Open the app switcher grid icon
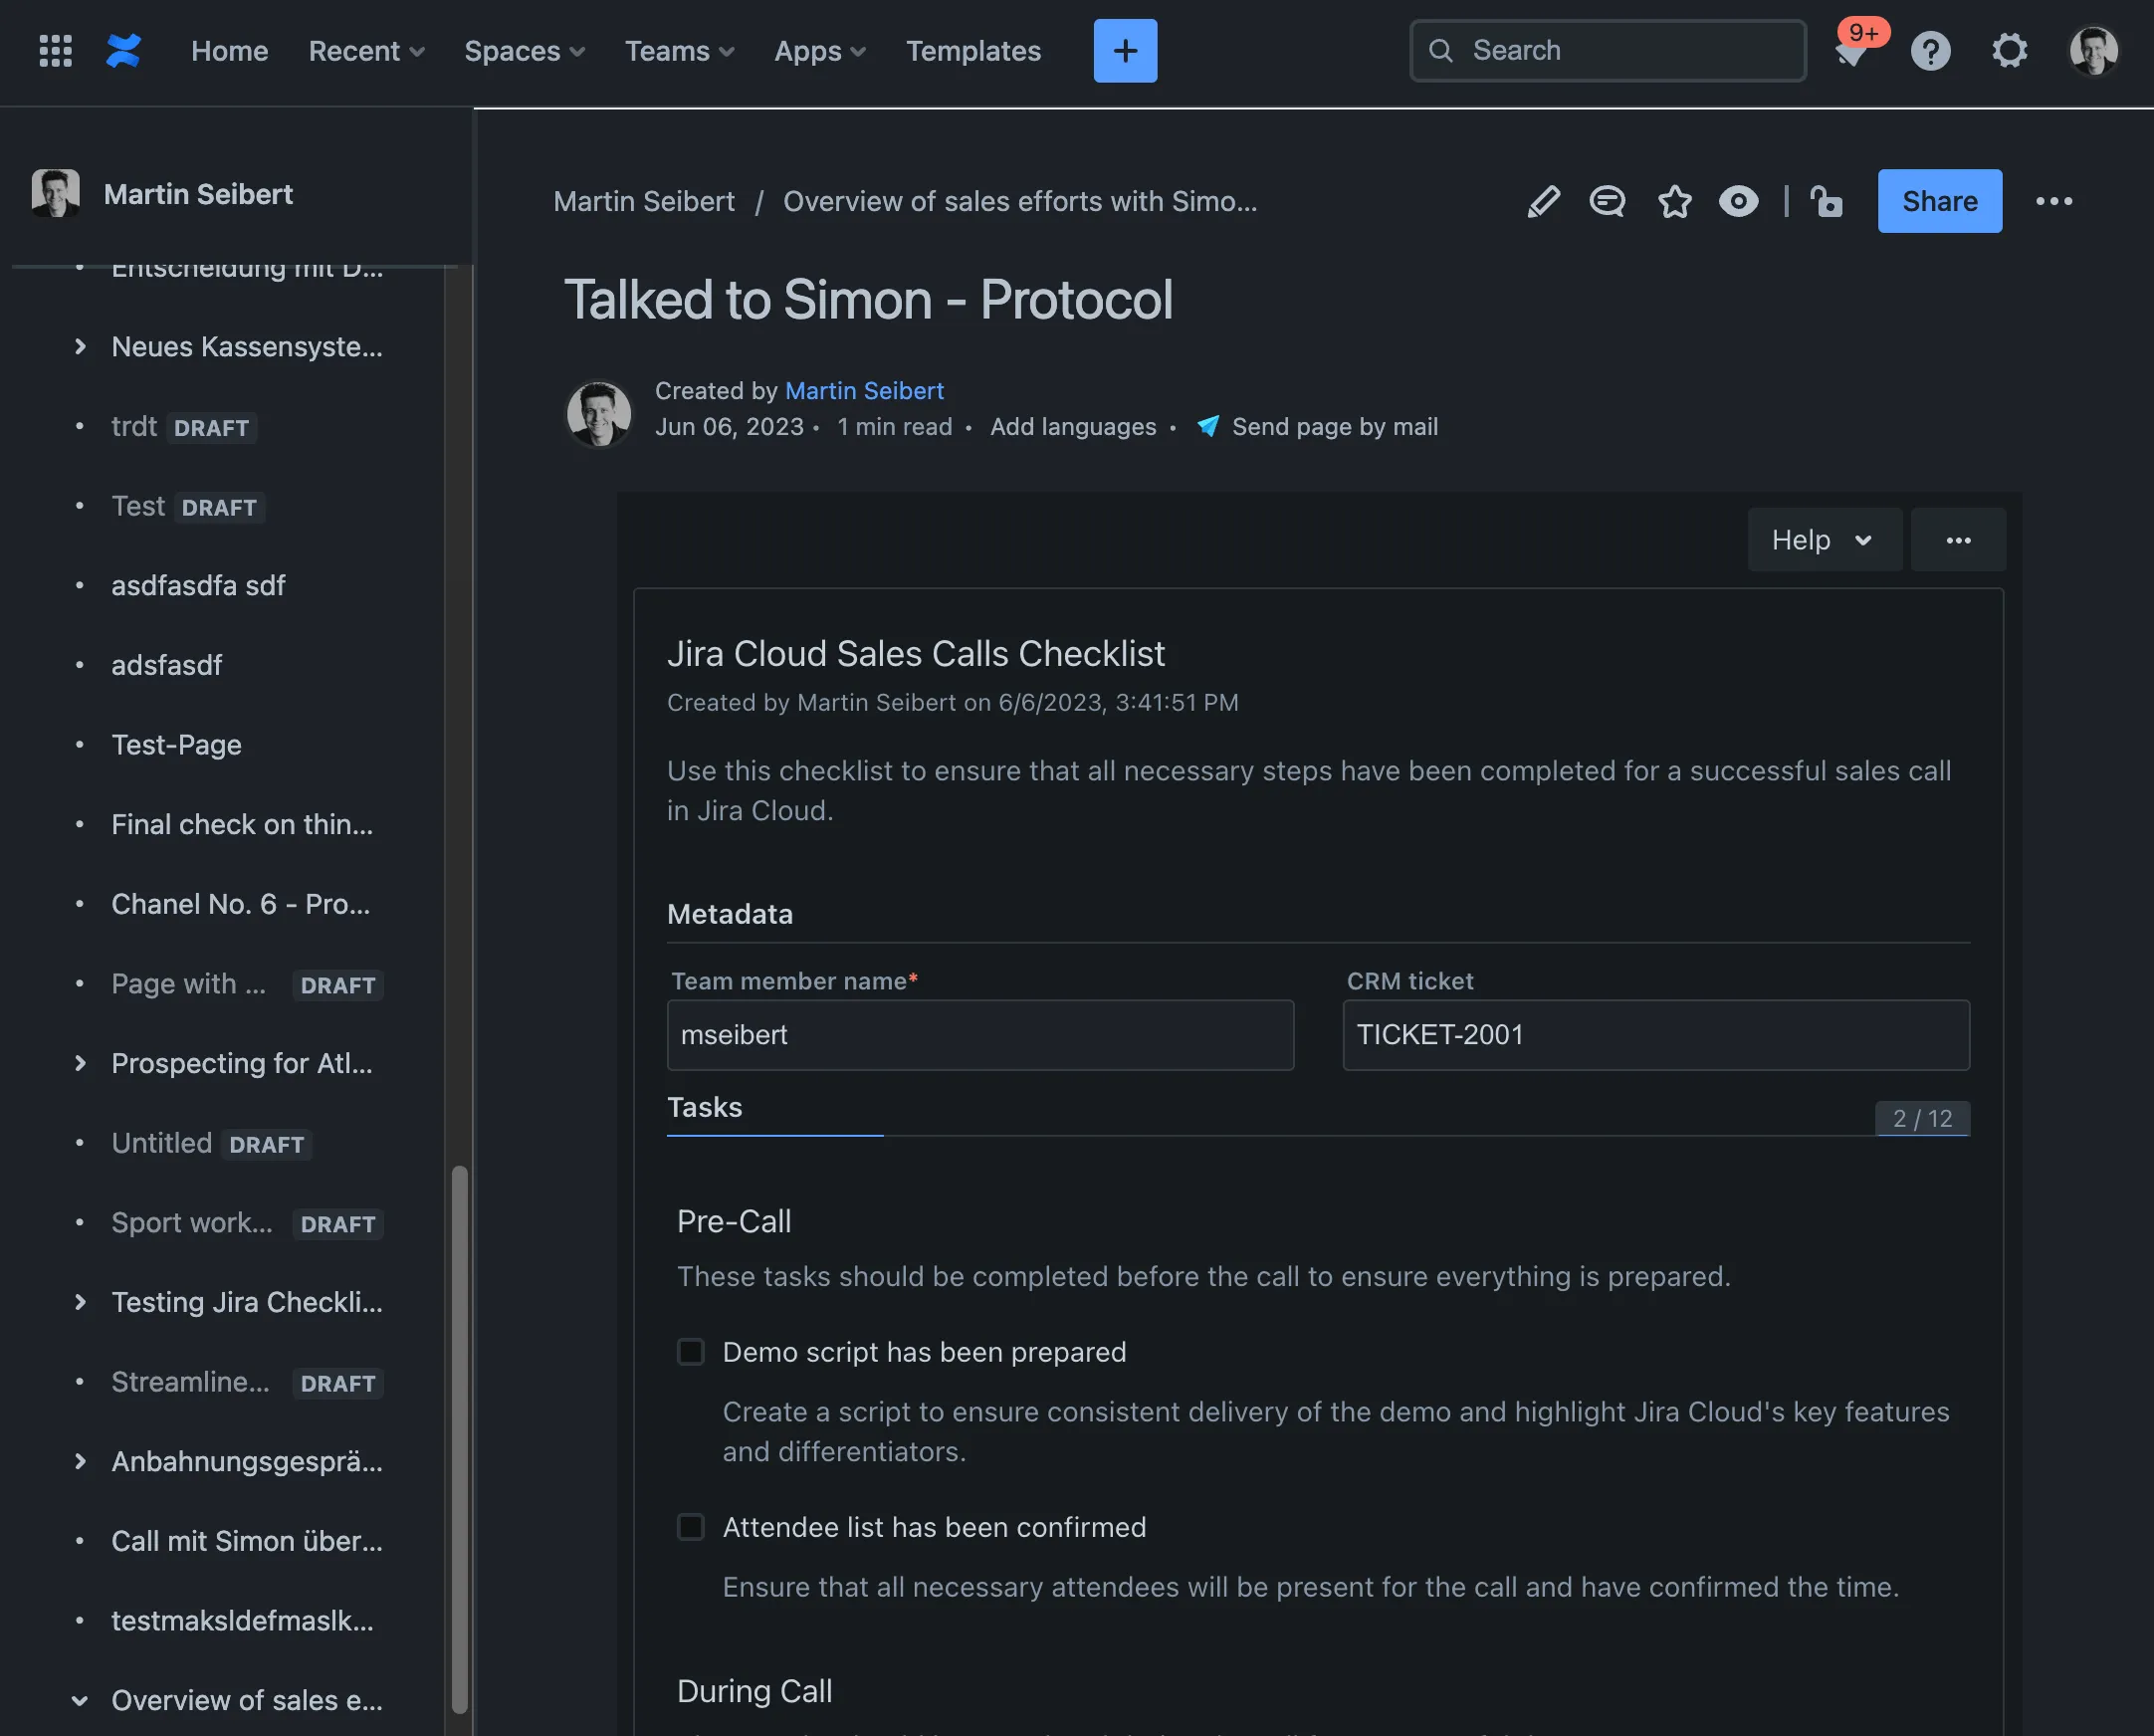This screenshot has height=1736, width=2154. tap(55, 50)
